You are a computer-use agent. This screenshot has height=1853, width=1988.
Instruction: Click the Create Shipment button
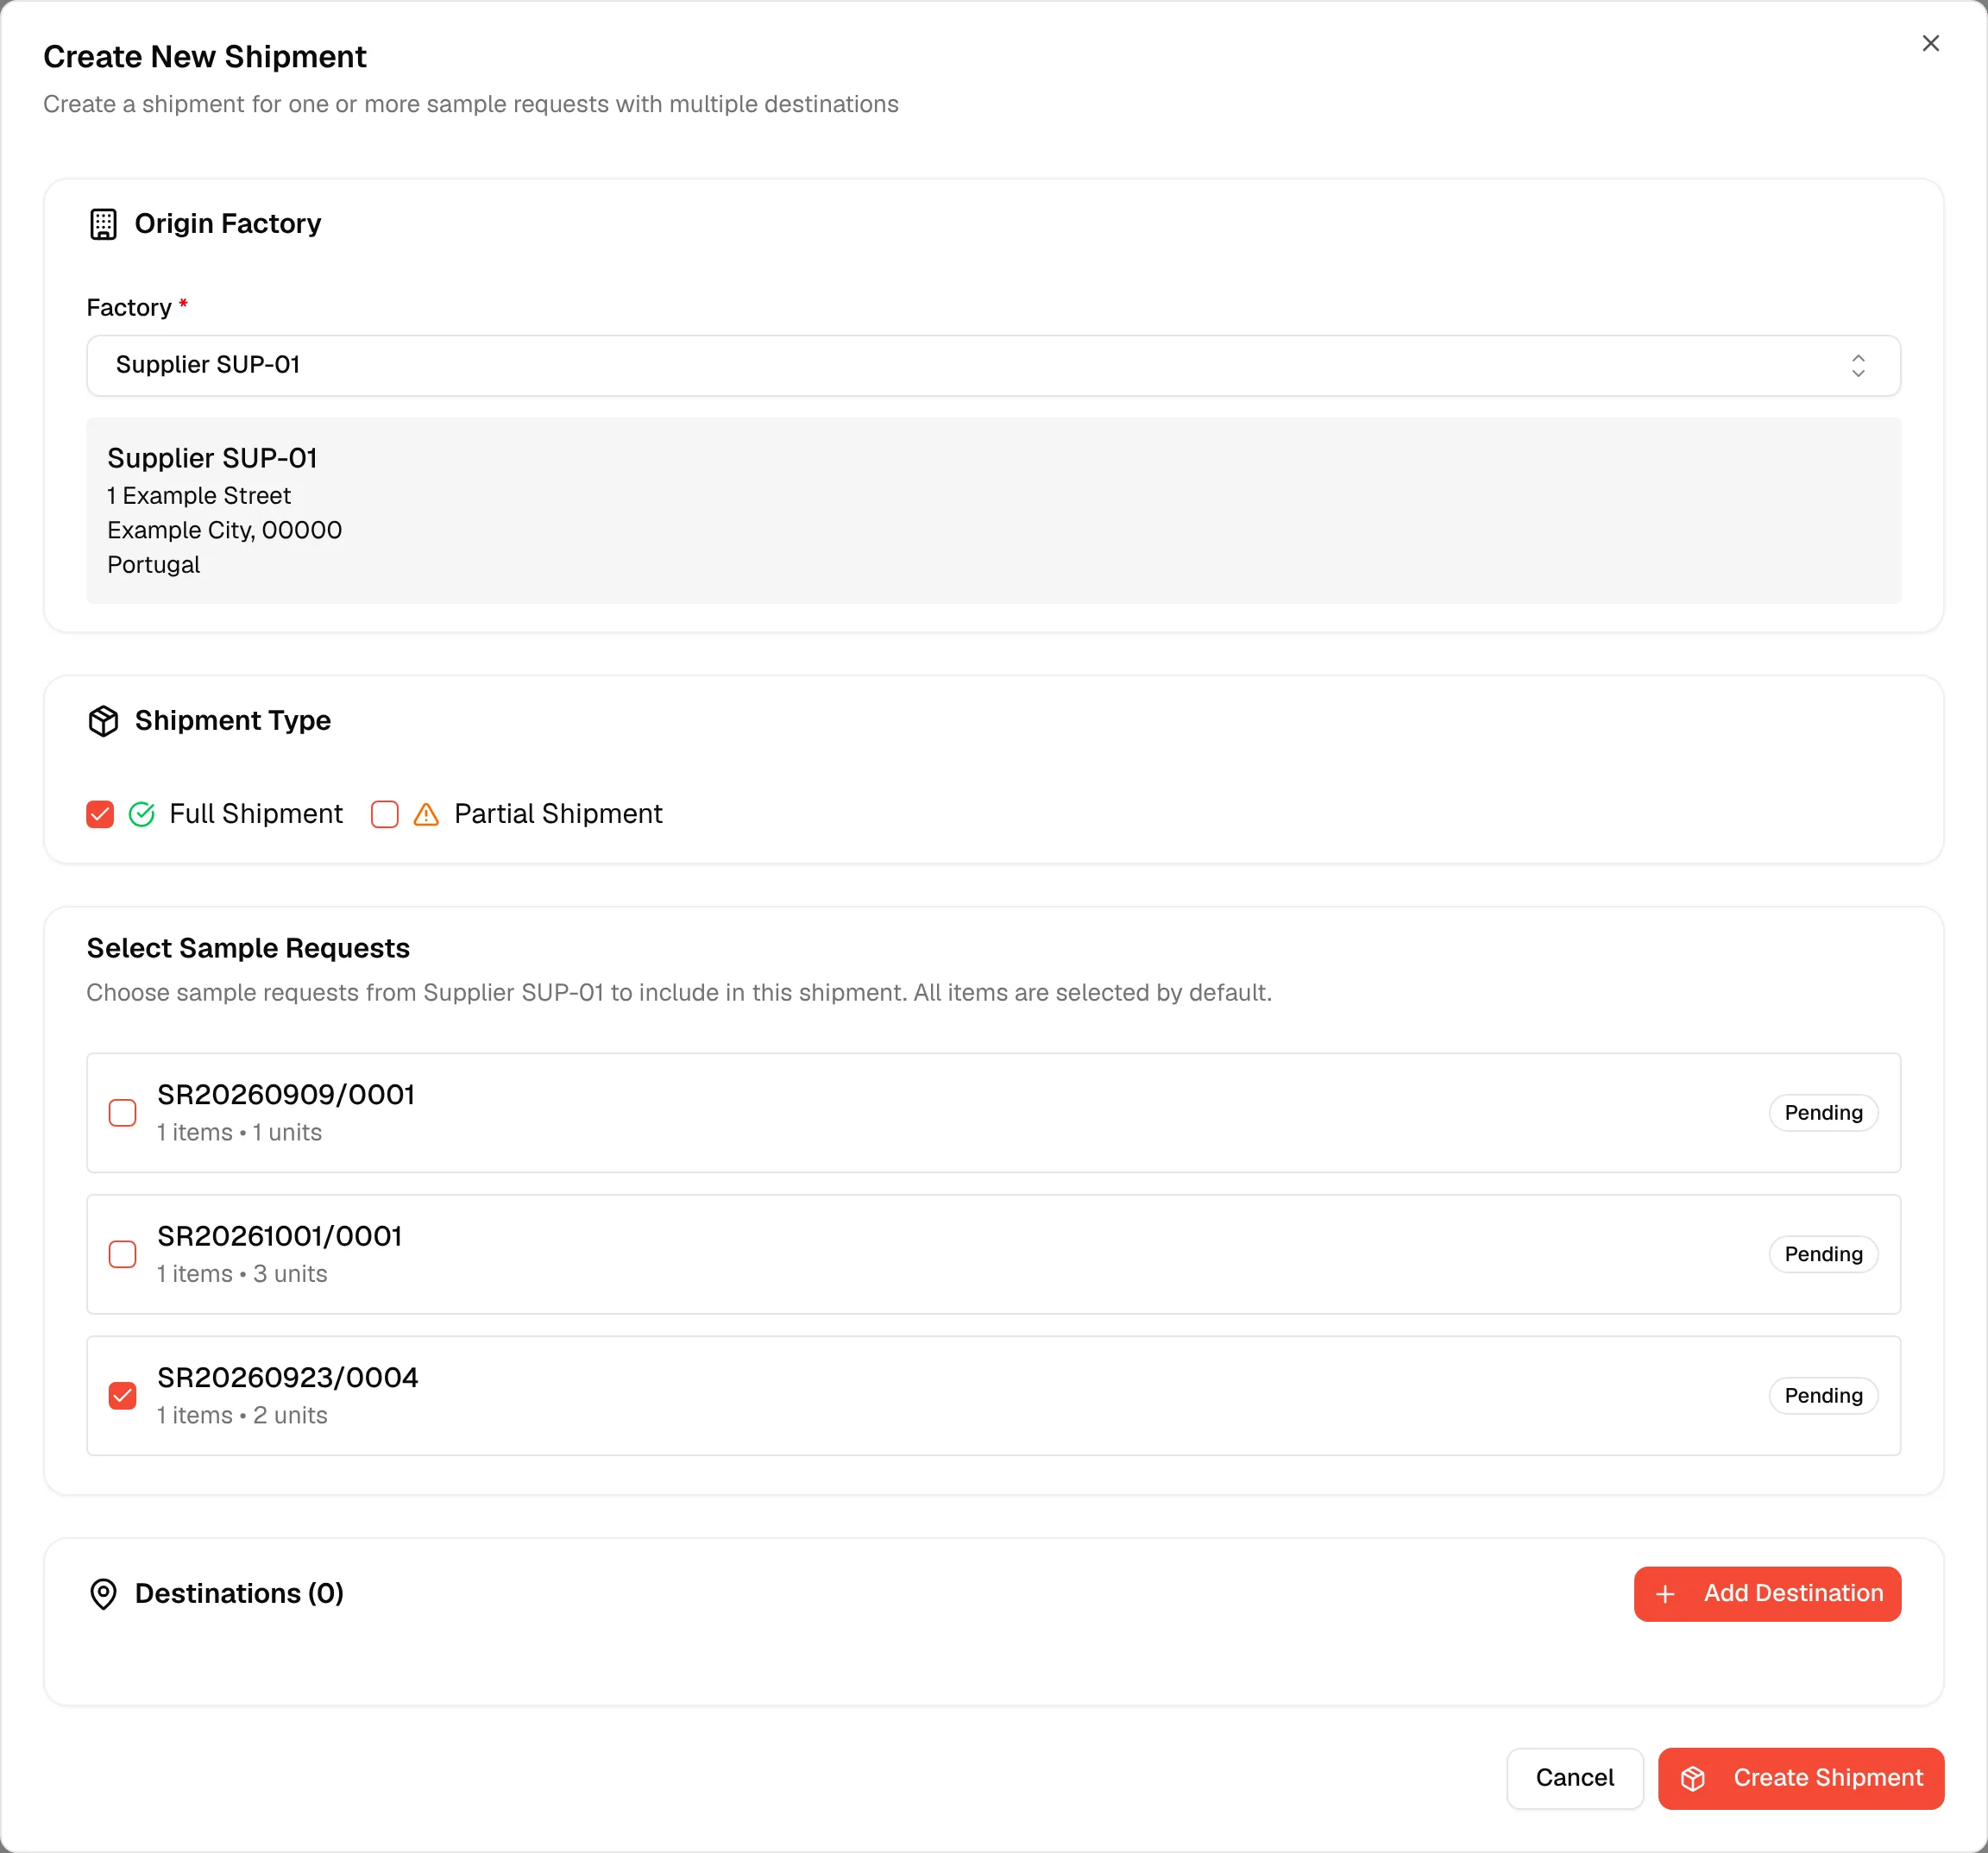pos(1801,1778)
